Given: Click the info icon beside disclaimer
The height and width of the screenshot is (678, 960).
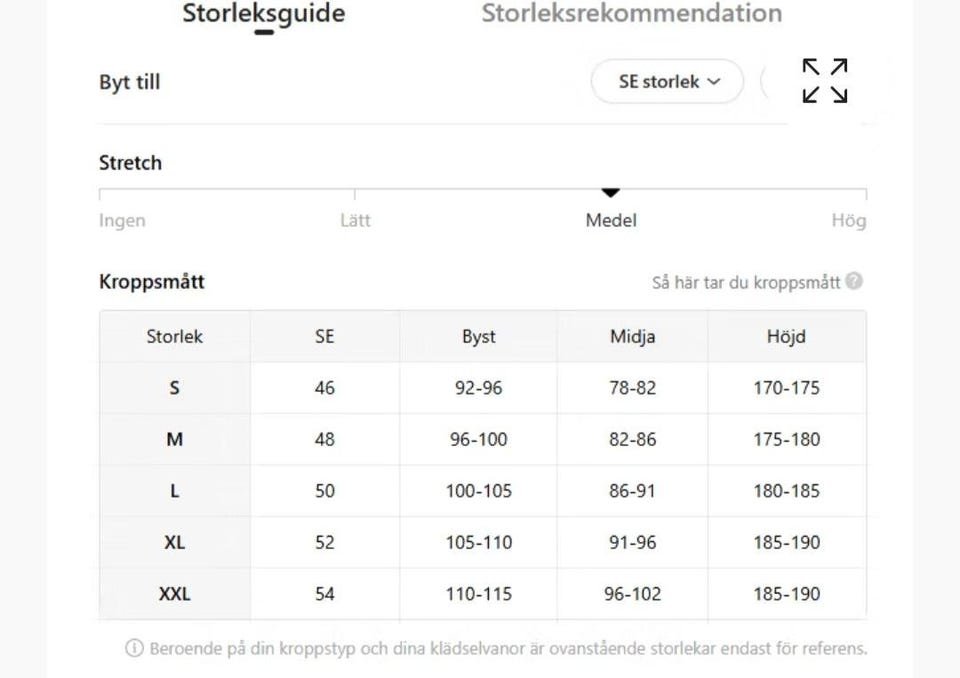Looking at the screenshot, I should 134,649.
